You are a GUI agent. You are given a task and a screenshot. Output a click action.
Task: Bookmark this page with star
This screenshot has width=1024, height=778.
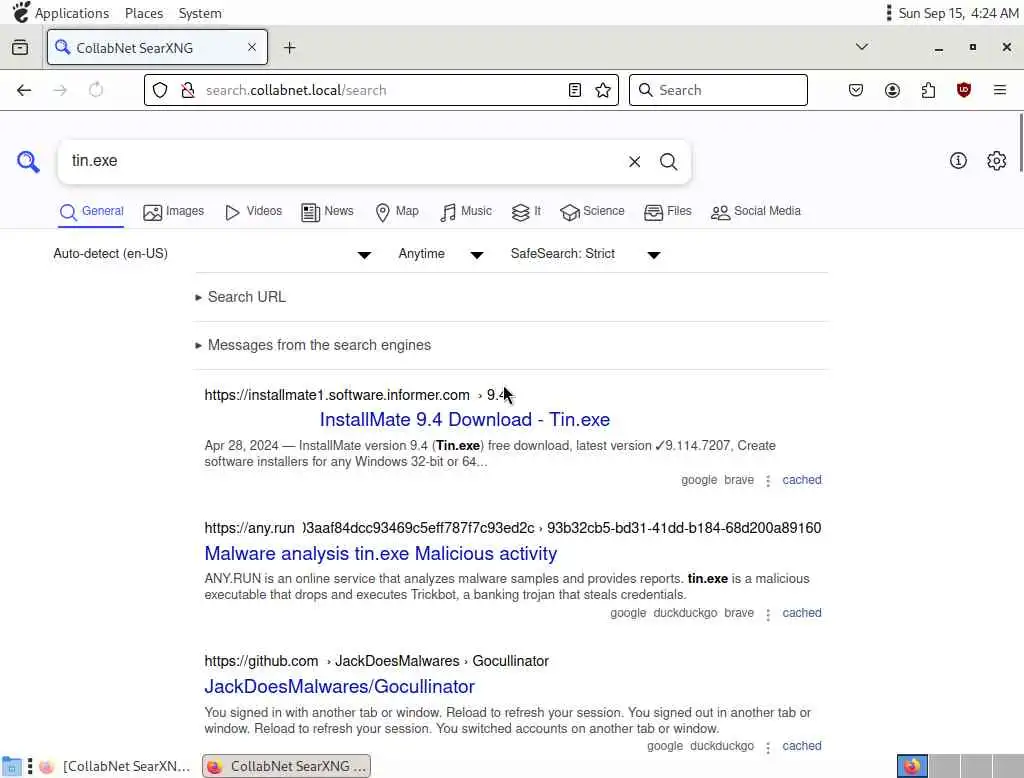pyautogui.click(x=603, y=90)
